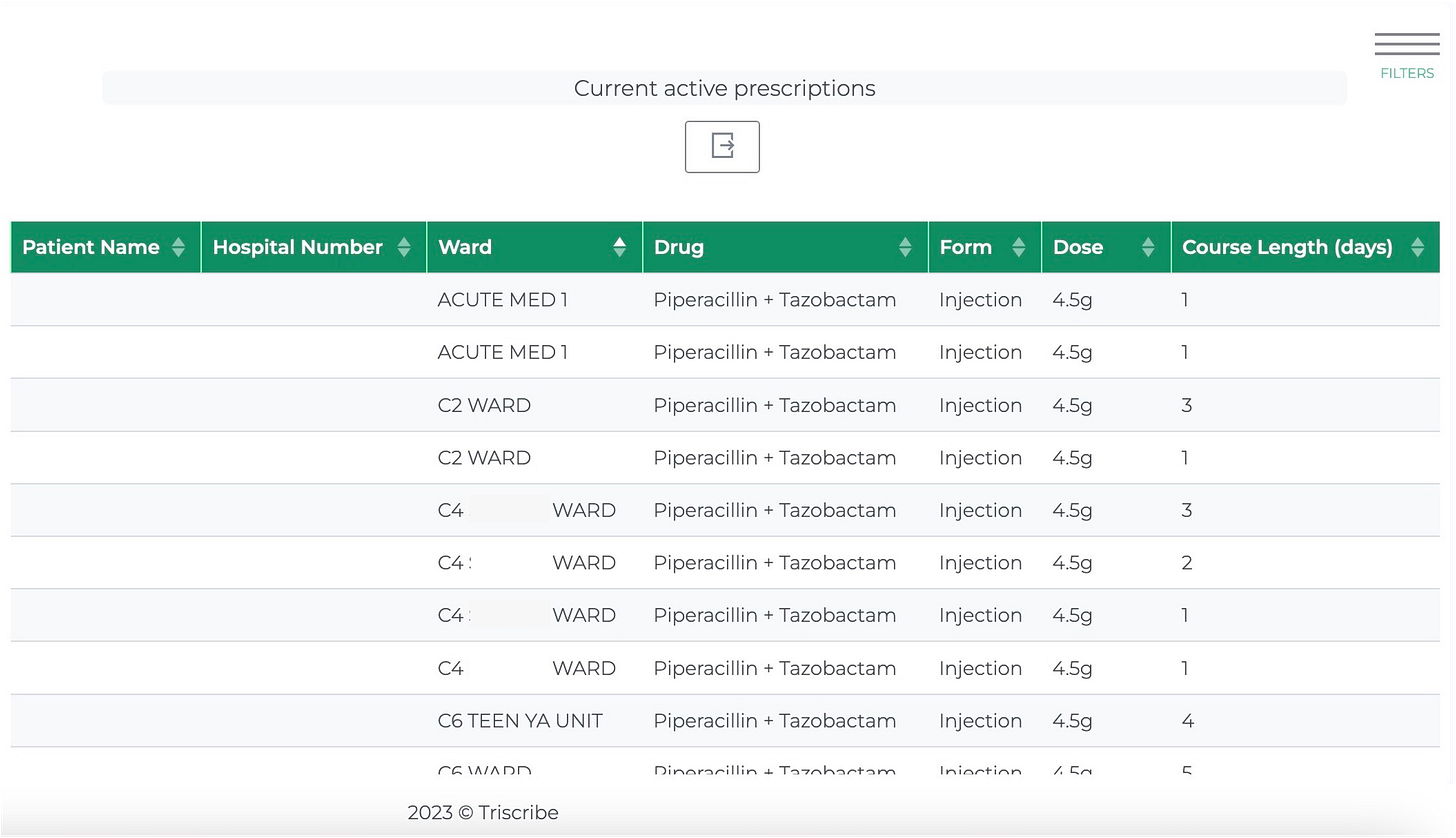Select Injection in C2 WARD 3-day row
Viewport: 1456px width, 838px height.
pyautogui.click(x=980, y=405)
